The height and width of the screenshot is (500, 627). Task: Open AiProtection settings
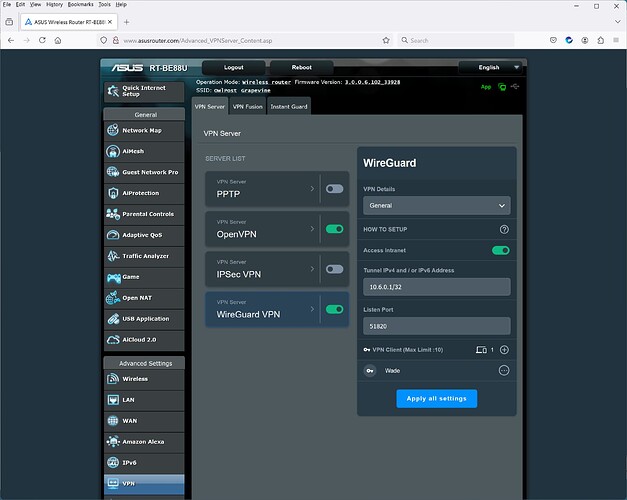(x=144, y=193)
